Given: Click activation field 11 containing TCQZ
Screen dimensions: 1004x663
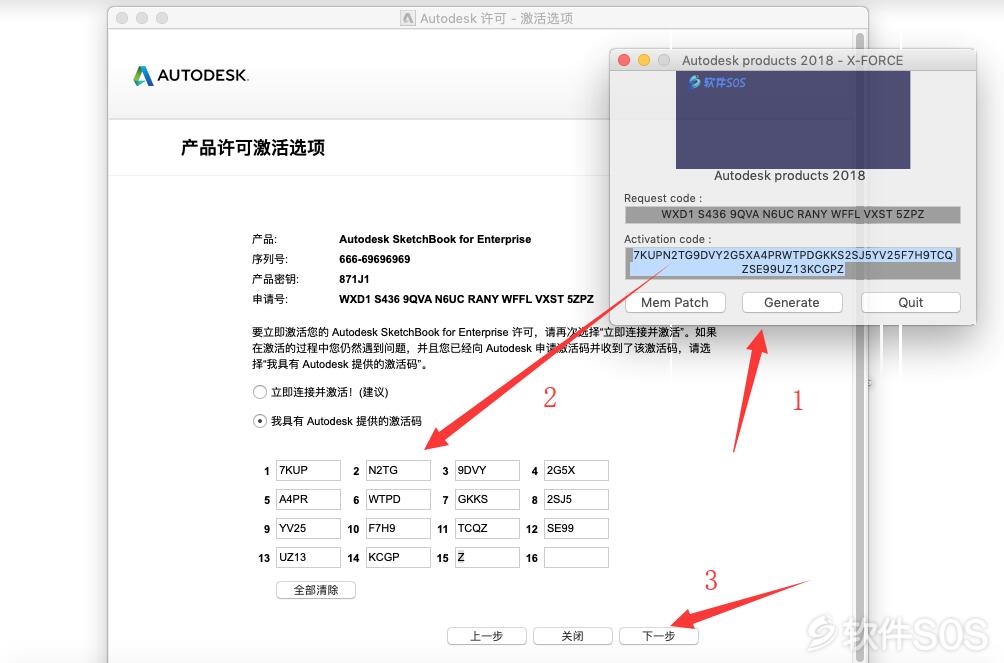Looking at the screenshot, I should coord(487,528).
